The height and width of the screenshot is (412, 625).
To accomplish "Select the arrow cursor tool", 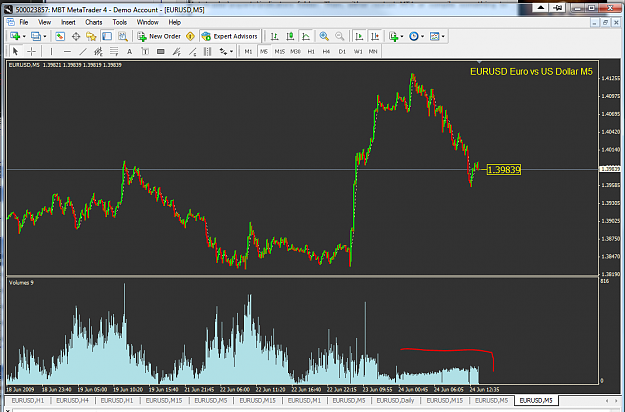I will point(16,51).
